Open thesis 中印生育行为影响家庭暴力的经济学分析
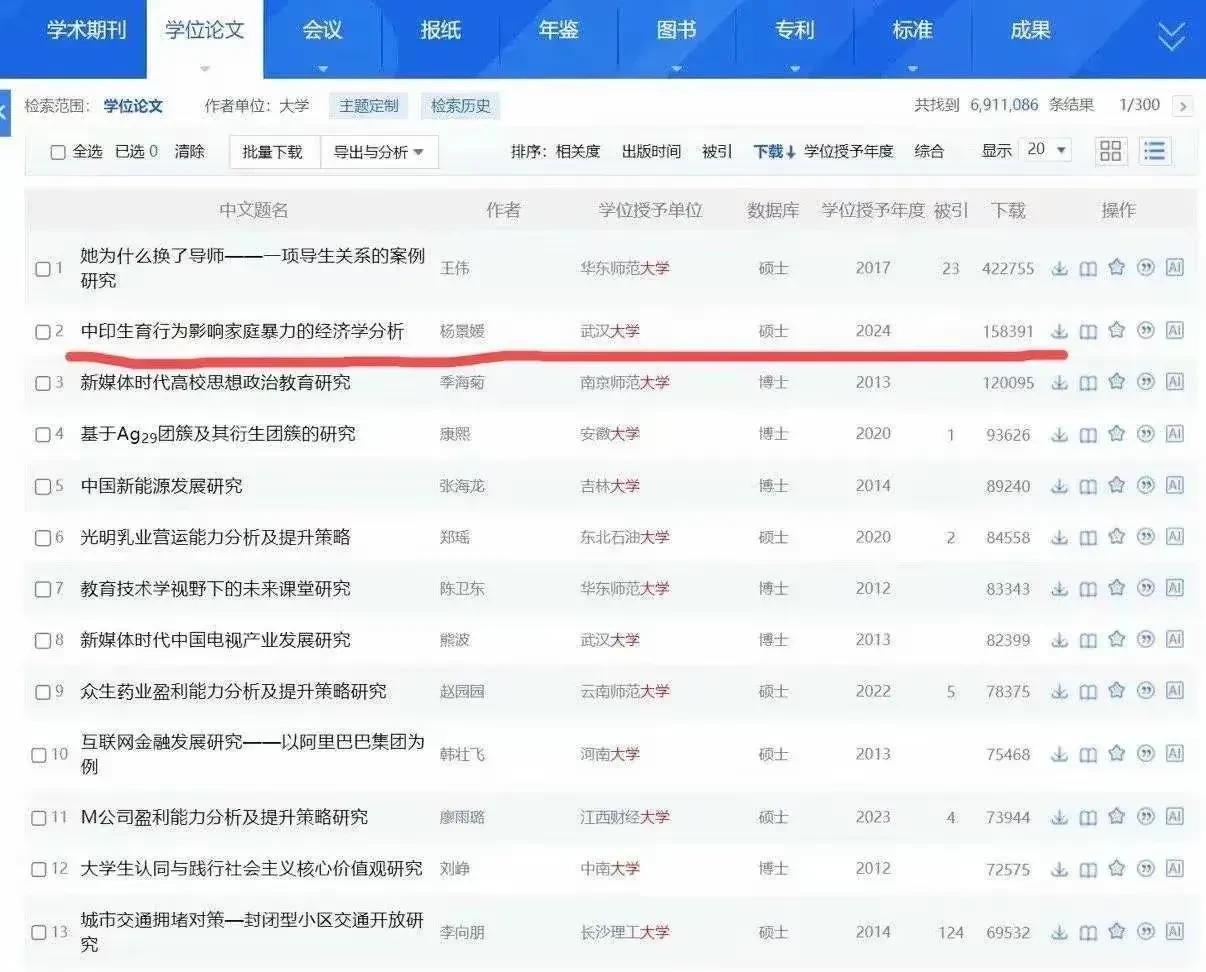1206x972 pixels. click(x=242, y=331)
